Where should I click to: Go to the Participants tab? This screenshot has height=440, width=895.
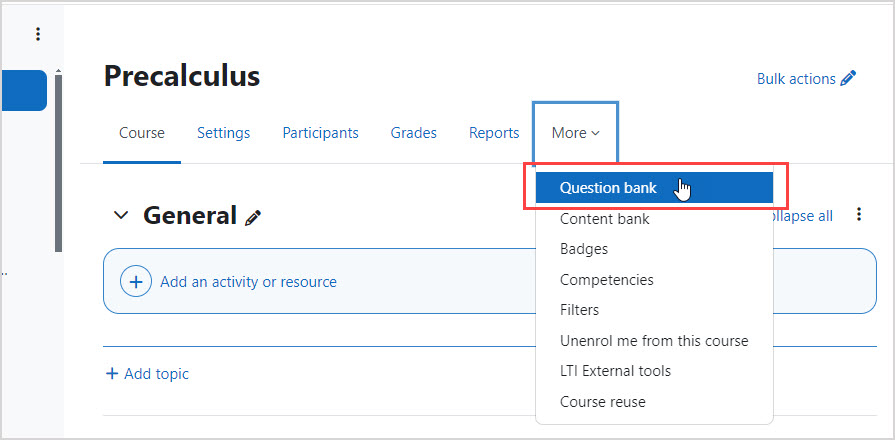tap(320, 133)
